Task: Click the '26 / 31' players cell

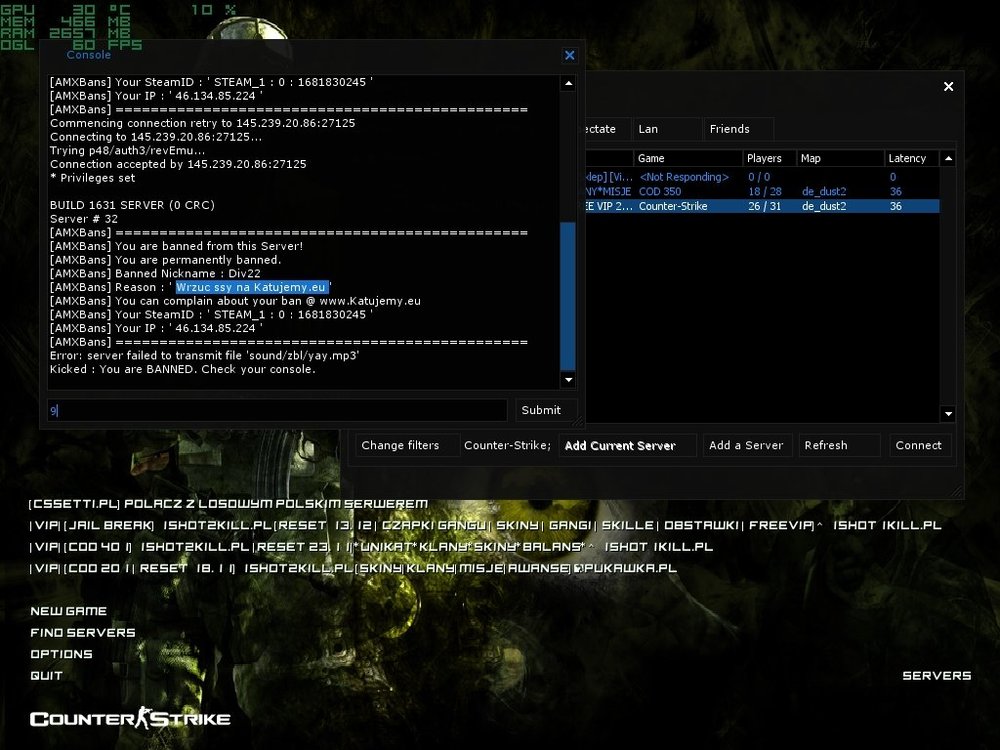Action: pos(764,206)
